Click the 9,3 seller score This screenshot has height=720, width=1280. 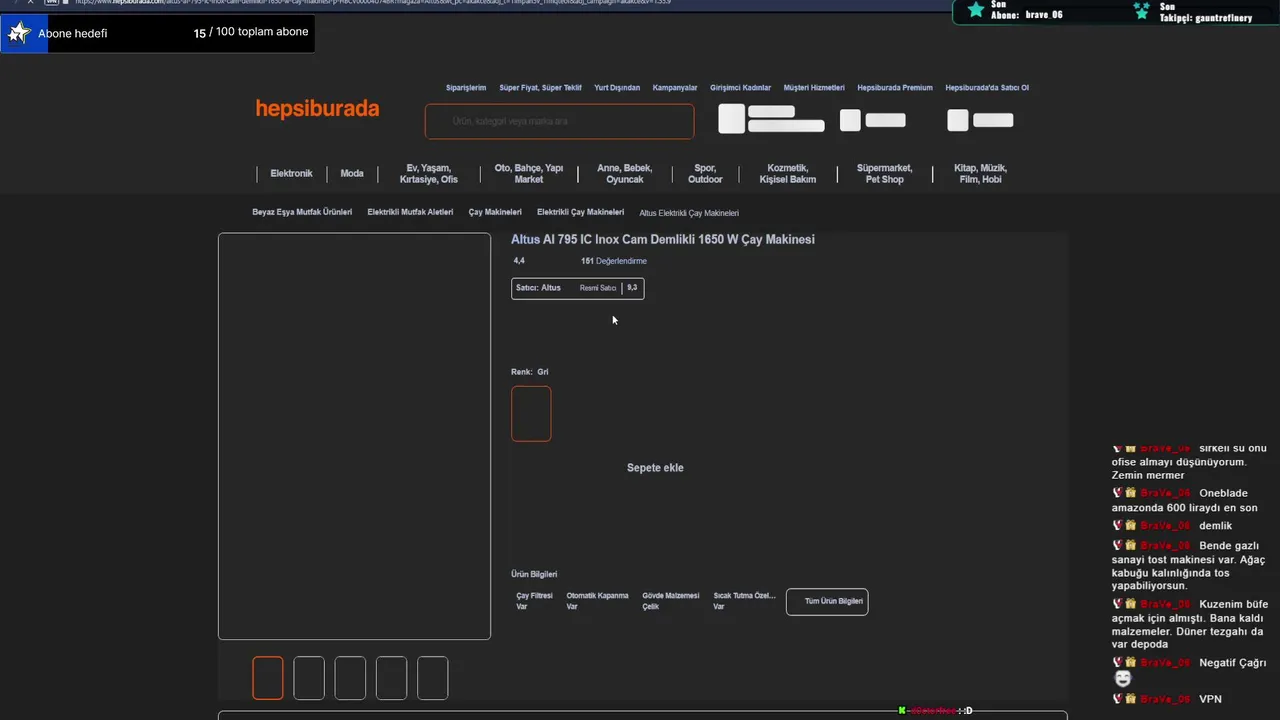point(632,288)
